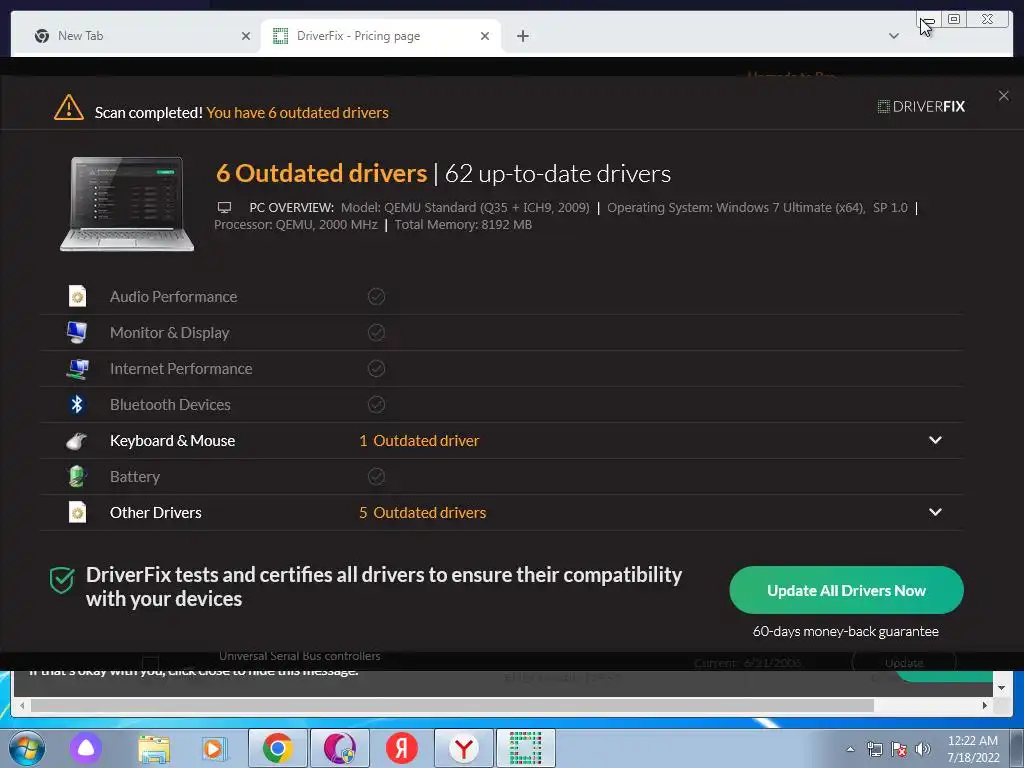Click the network tray icon

874,749
